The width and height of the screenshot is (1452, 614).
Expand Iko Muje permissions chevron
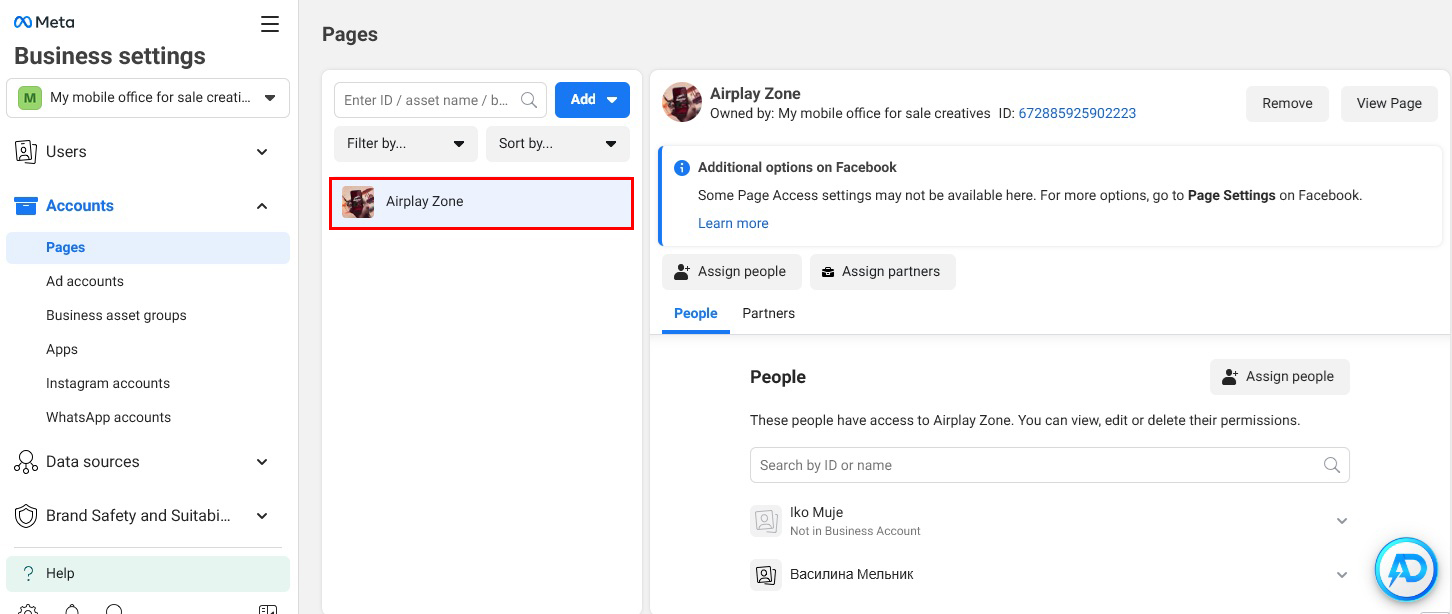(x=1342, y=521)
